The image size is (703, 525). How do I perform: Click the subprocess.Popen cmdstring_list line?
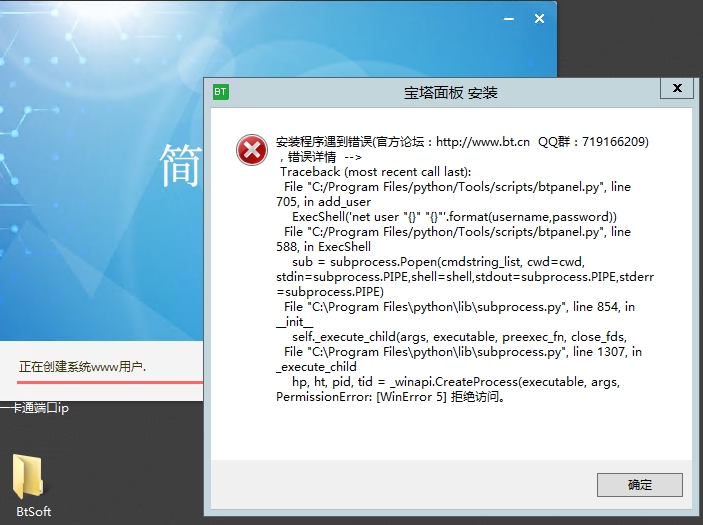coord(438,262)
